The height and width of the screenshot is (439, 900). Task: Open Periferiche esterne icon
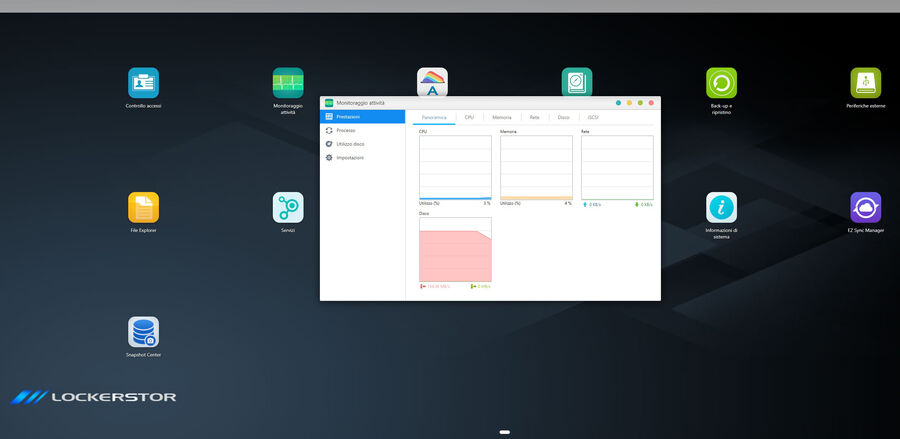pyautogui.click(x=865, y=83)
